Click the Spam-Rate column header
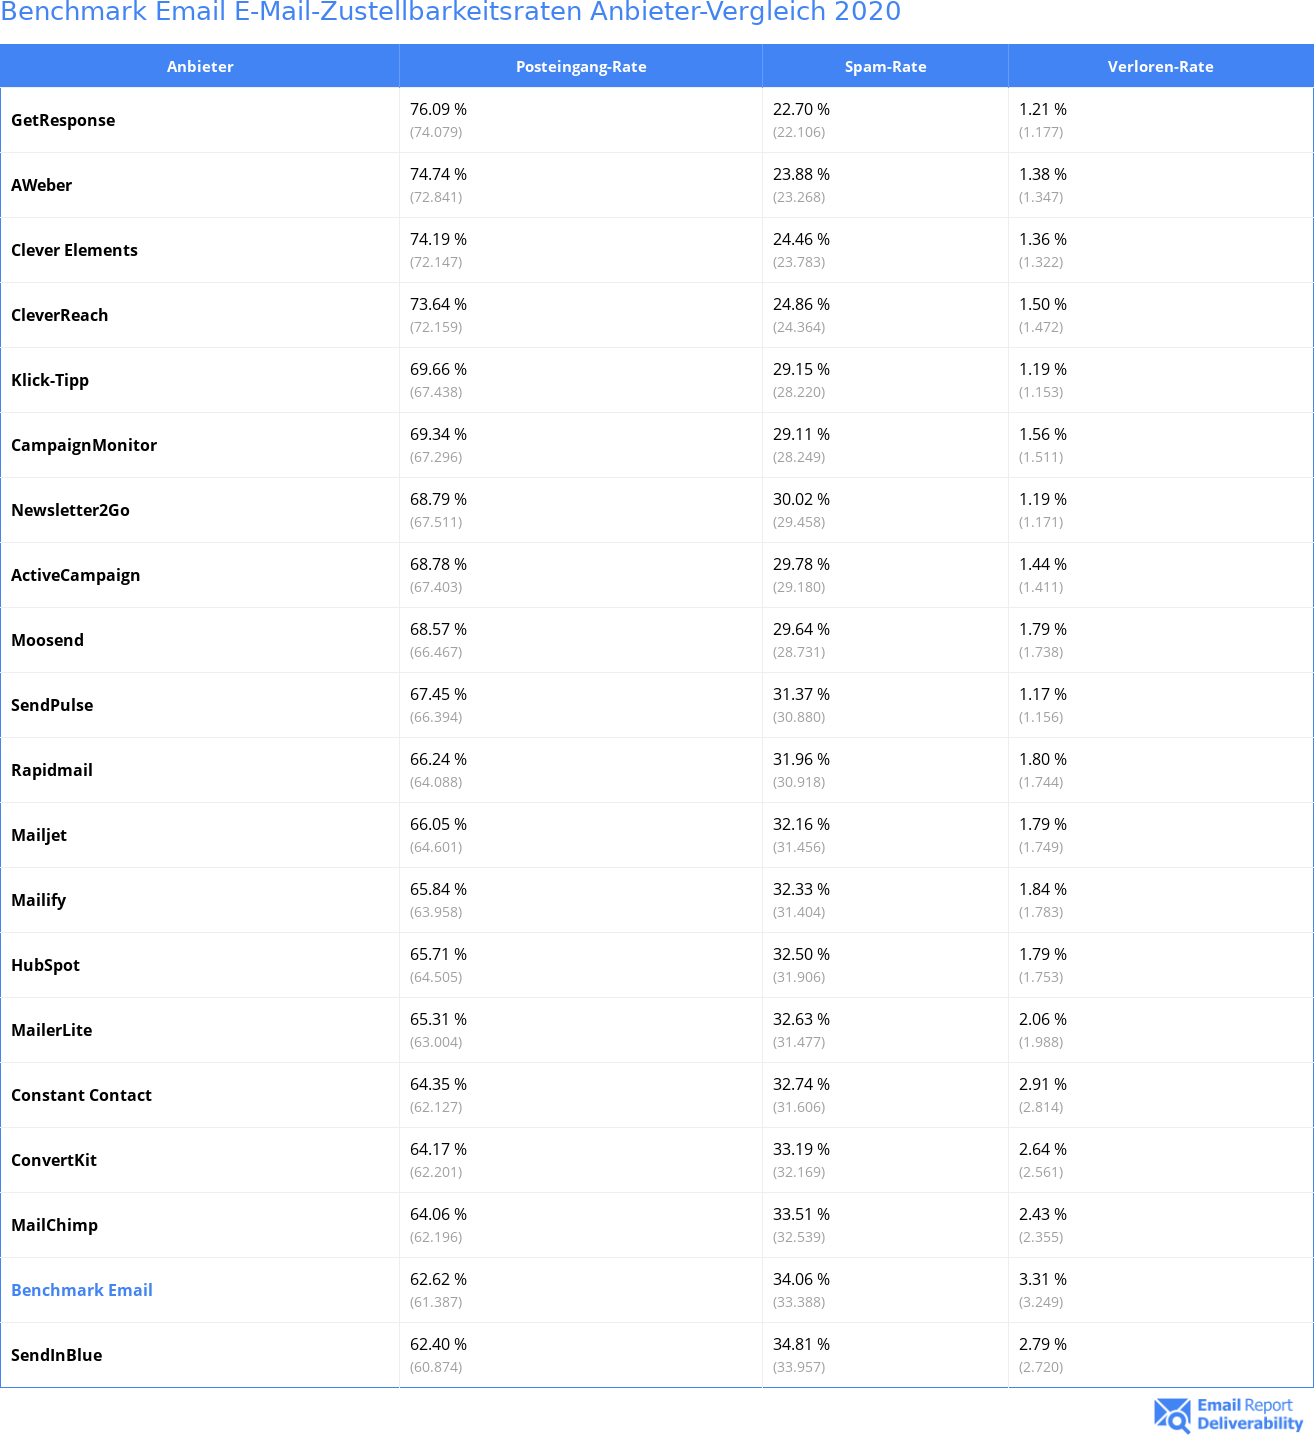This screenshot has height=1435, width=1314. [x=885, y=67]
